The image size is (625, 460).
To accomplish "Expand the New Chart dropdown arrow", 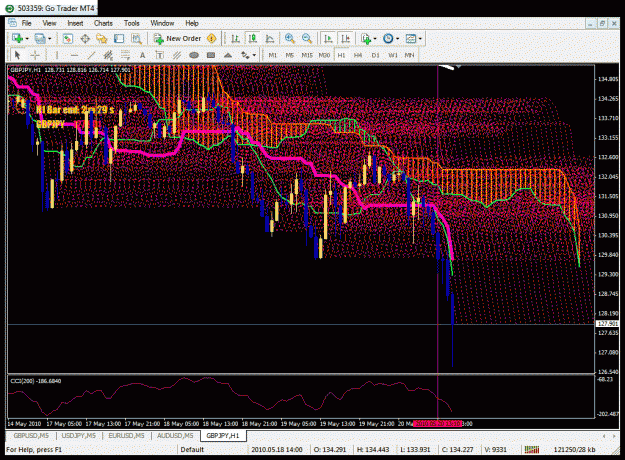I will [x=27, y=39].
